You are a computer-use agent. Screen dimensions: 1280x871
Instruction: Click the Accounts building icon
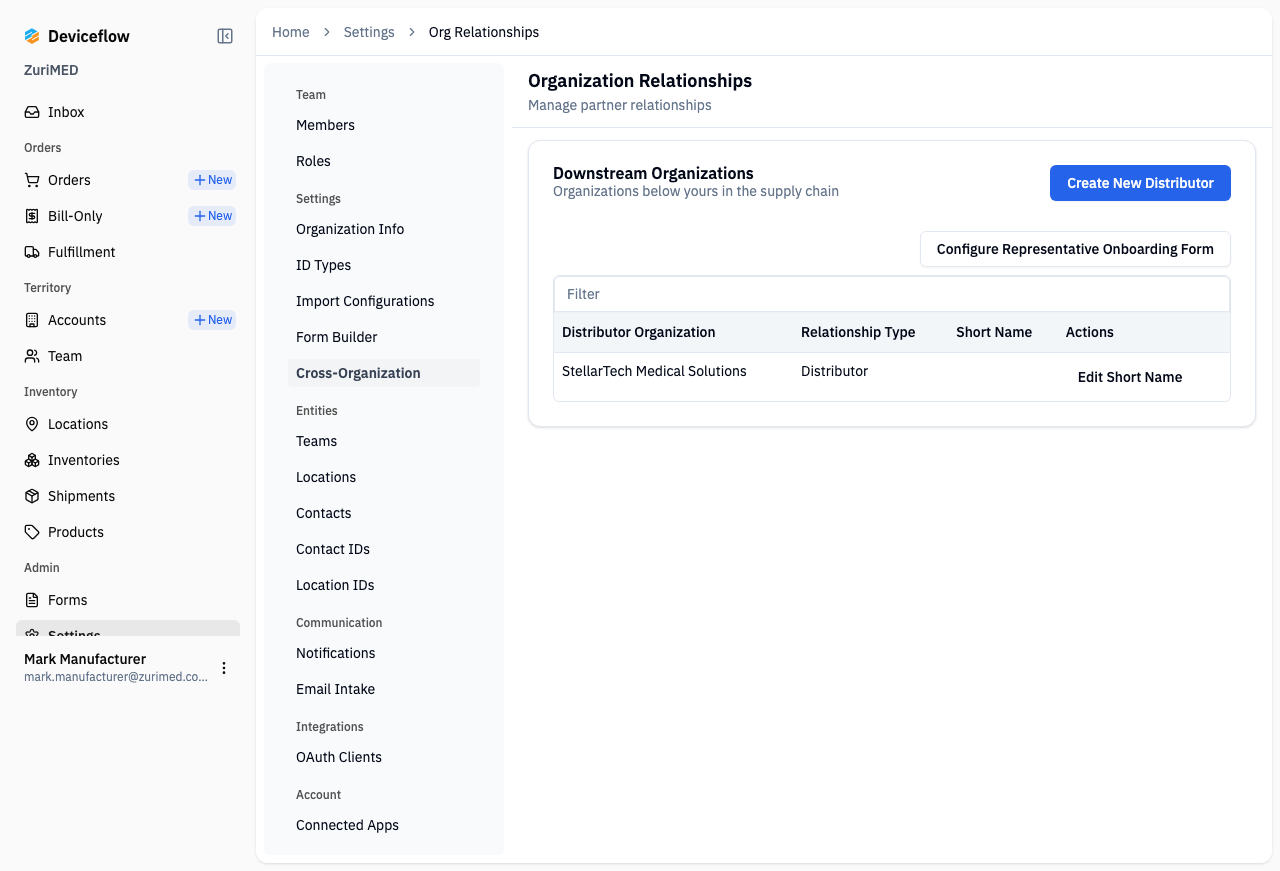coord(32,320)
